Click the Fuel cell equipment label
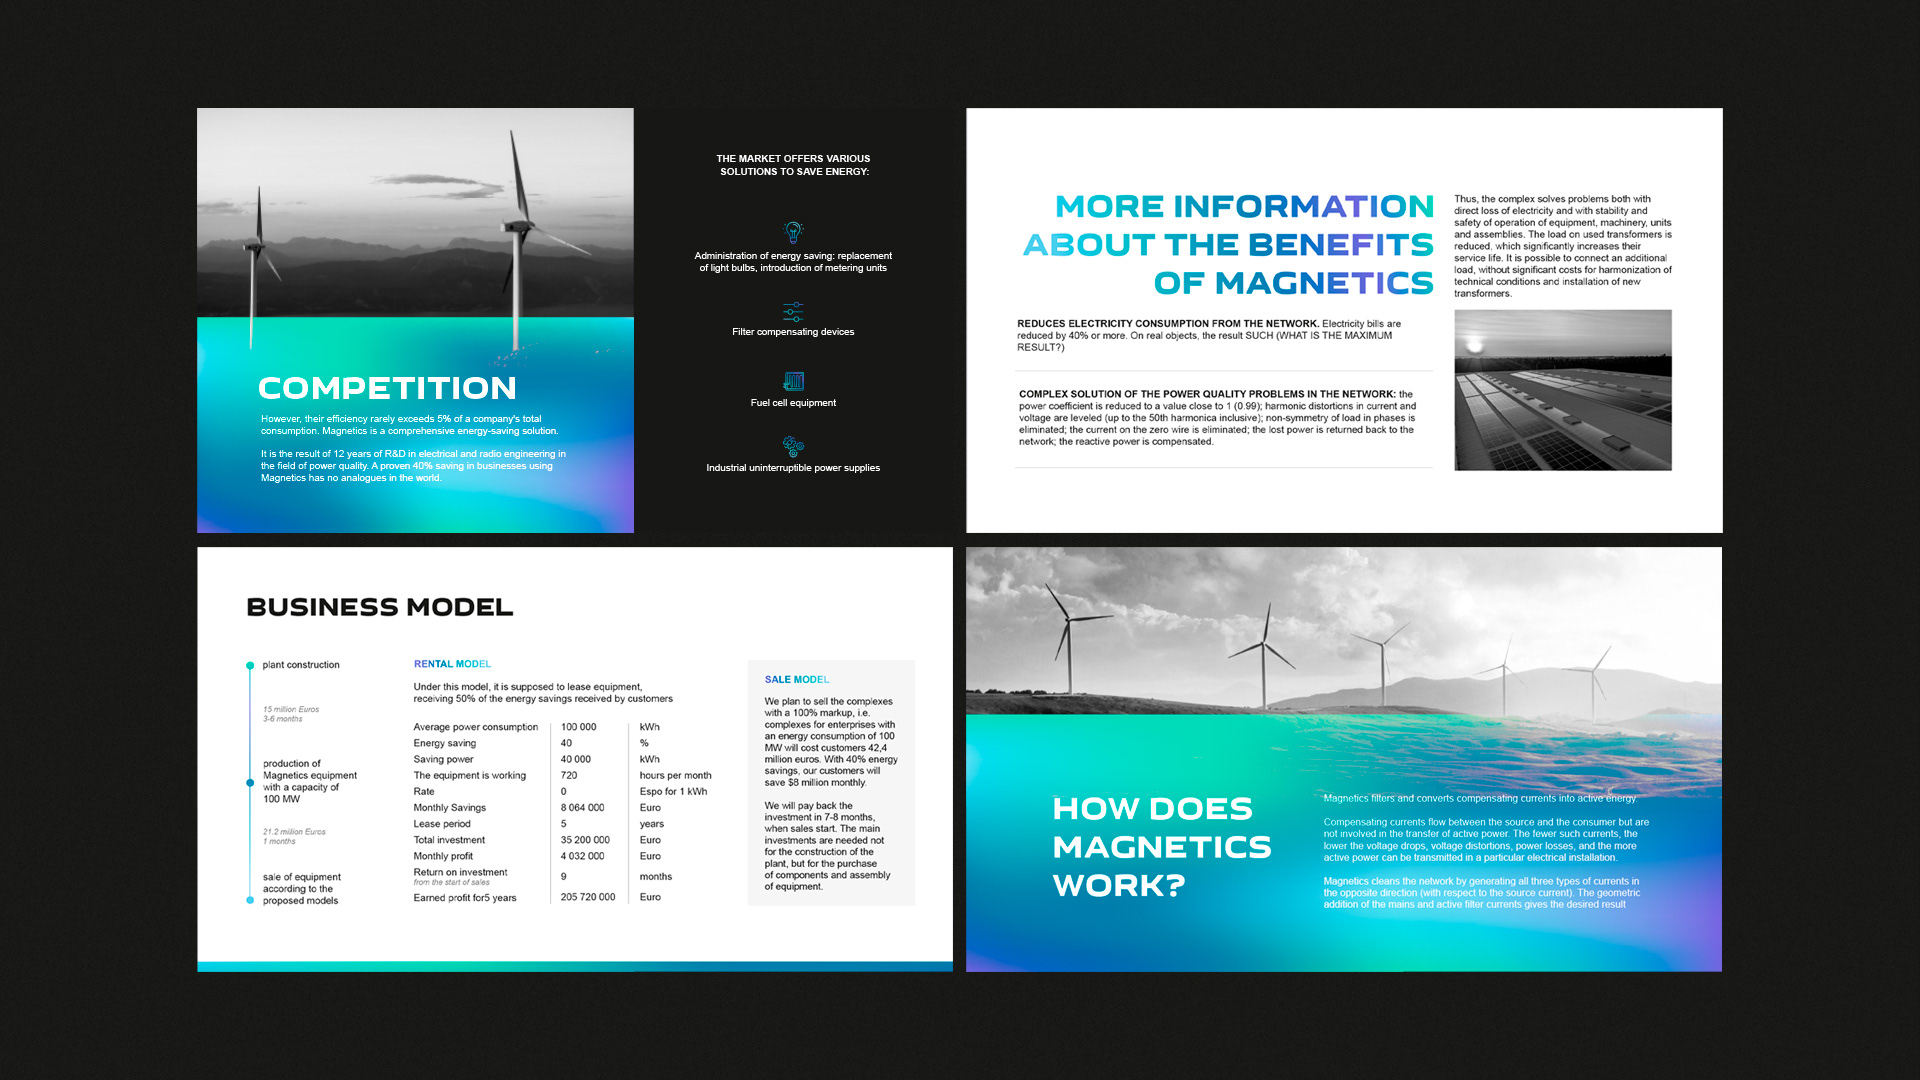 pos(793,403)
